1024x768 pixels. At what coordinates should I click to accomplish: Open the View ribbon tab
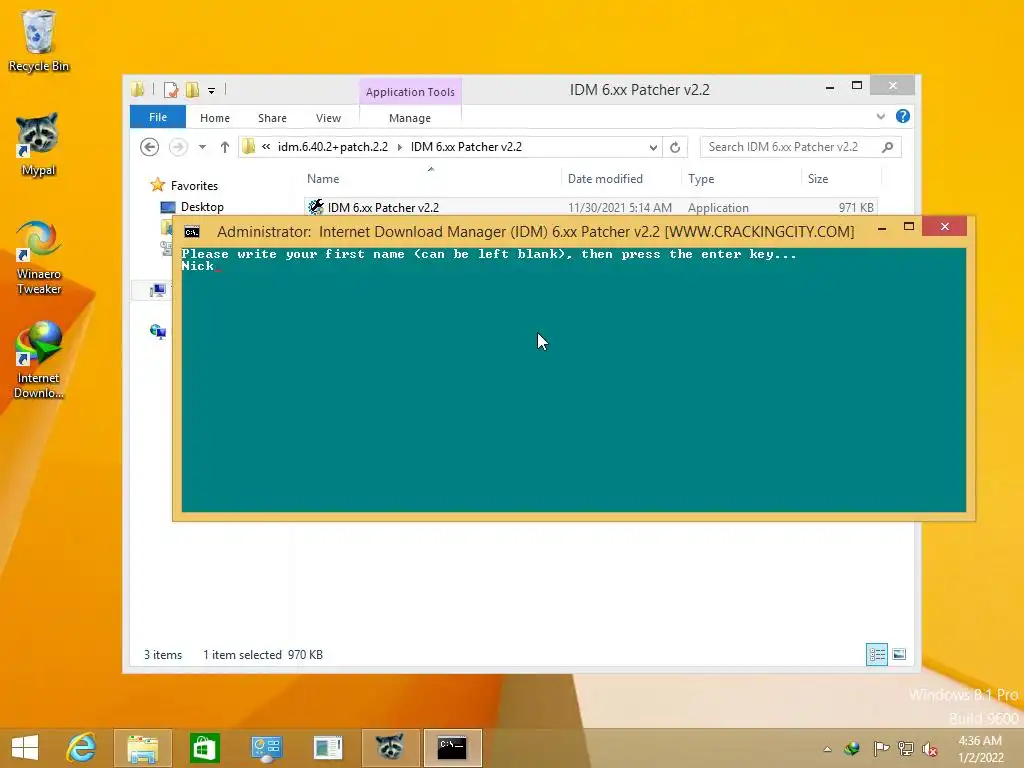point(328,118)
